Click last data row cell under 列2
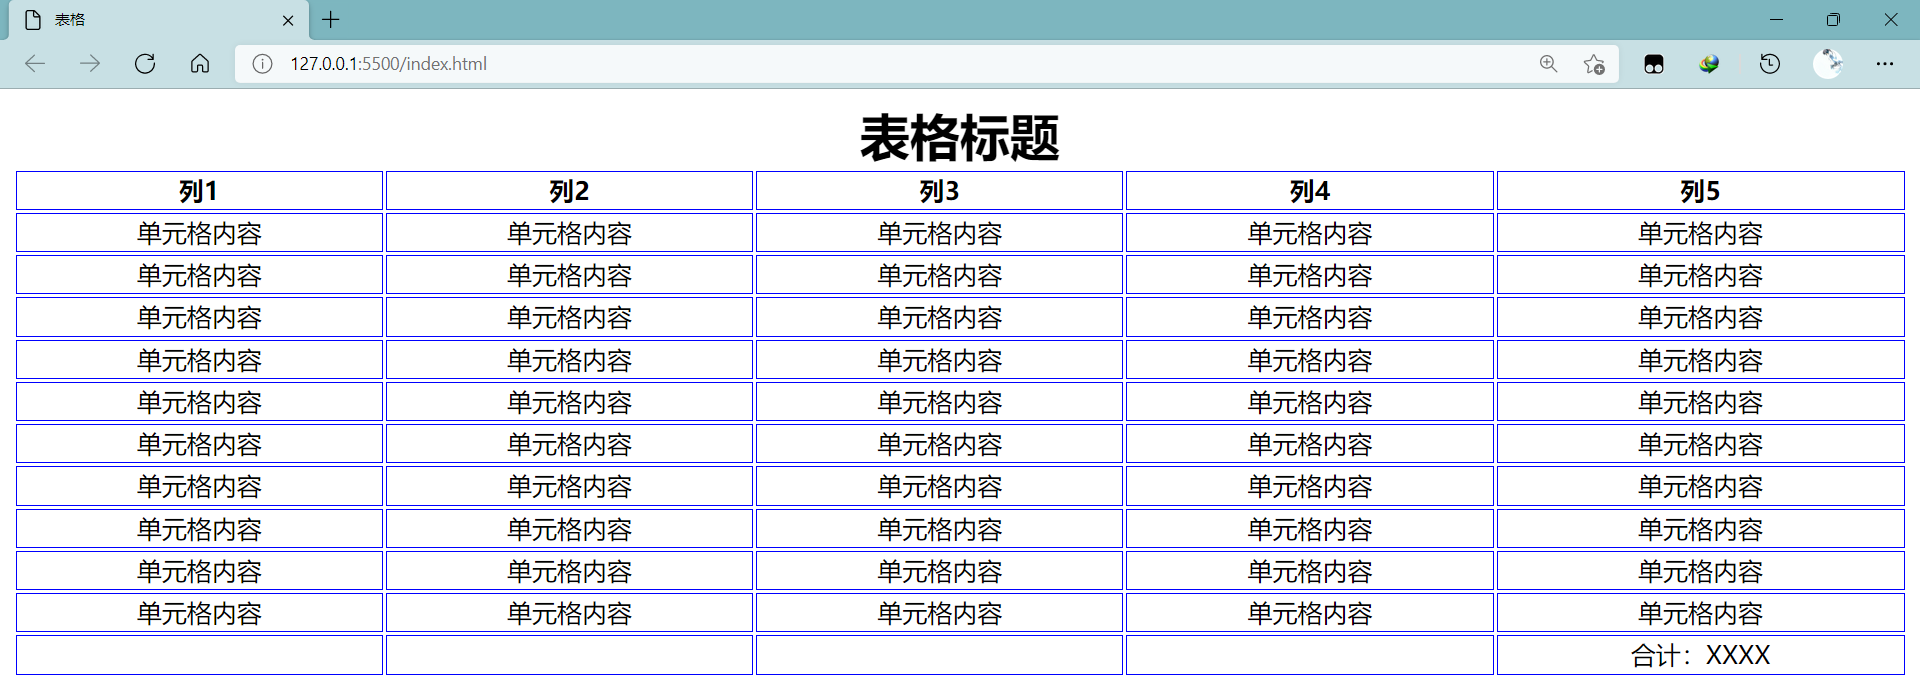The height and width of the screenshot is (696, 1920). click(x=569, y=613)
